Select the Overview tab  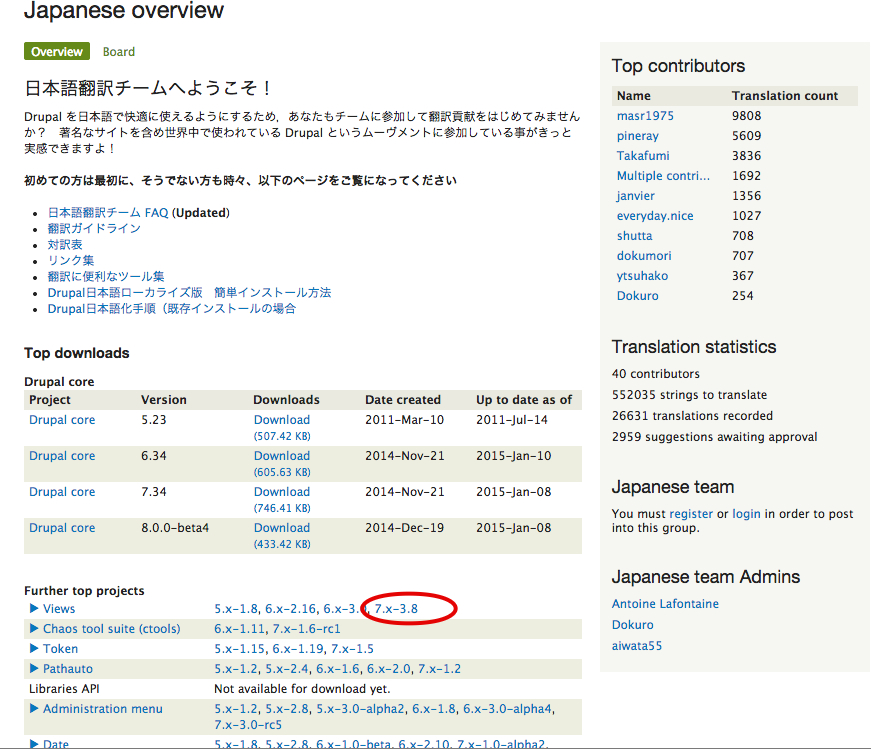point(56,51)
